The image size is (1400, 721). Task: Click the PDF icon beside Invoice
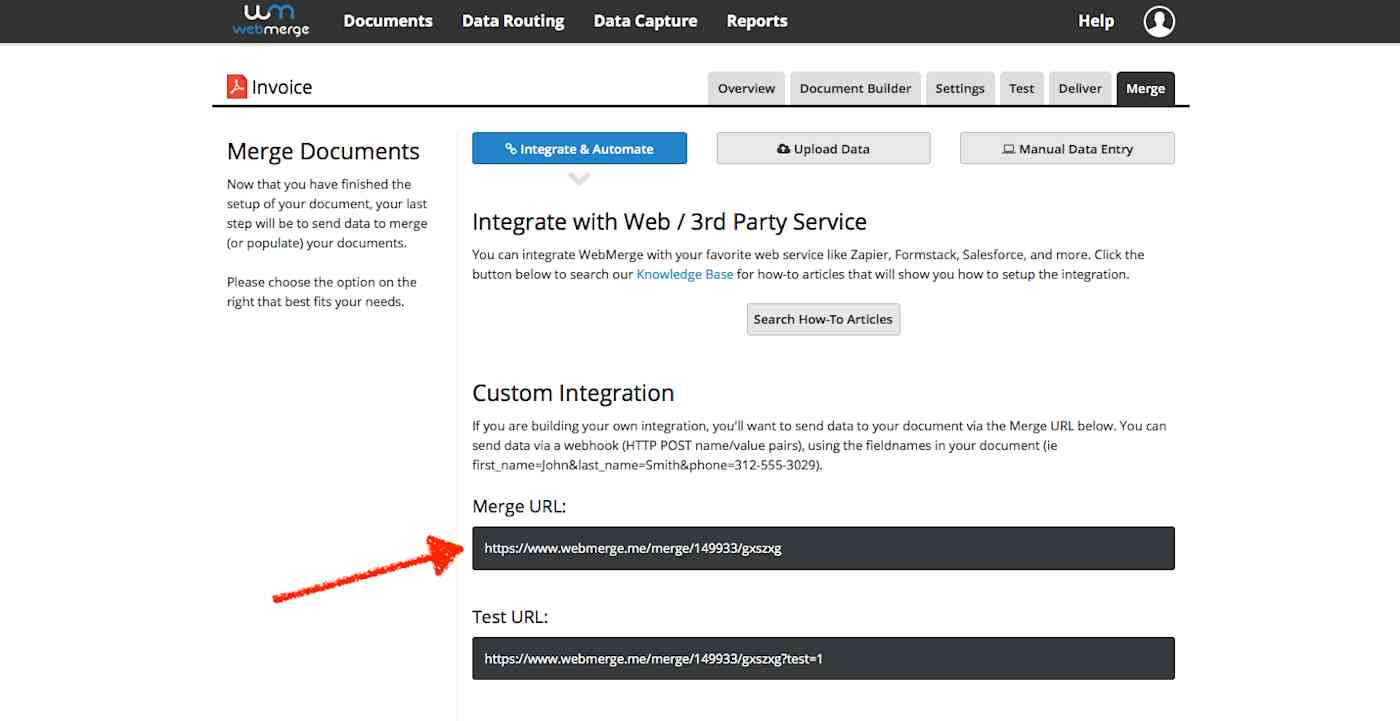click(235, 87)
